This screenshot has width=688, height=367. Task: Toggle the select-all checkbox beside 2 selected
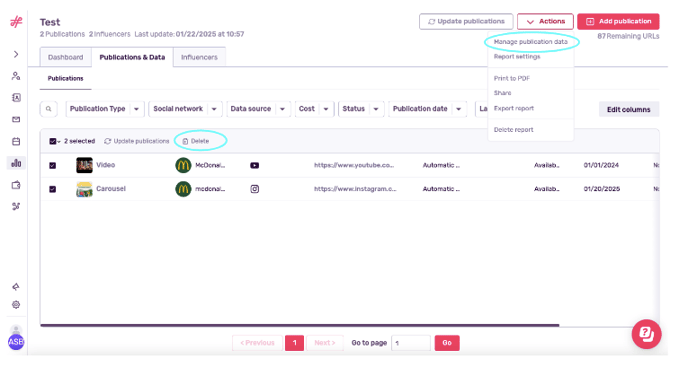tap(53, 141)
